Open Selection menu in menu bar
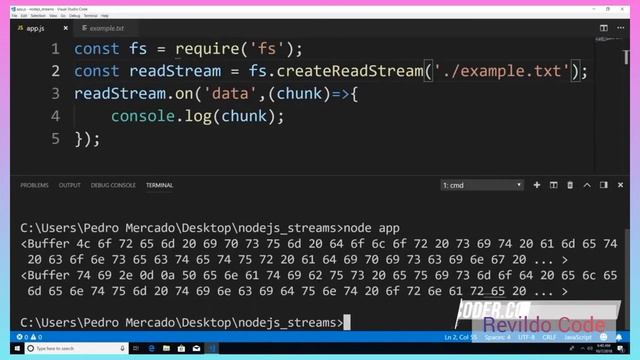The height and width of the screenshot is (360, 640). (38, 16)
